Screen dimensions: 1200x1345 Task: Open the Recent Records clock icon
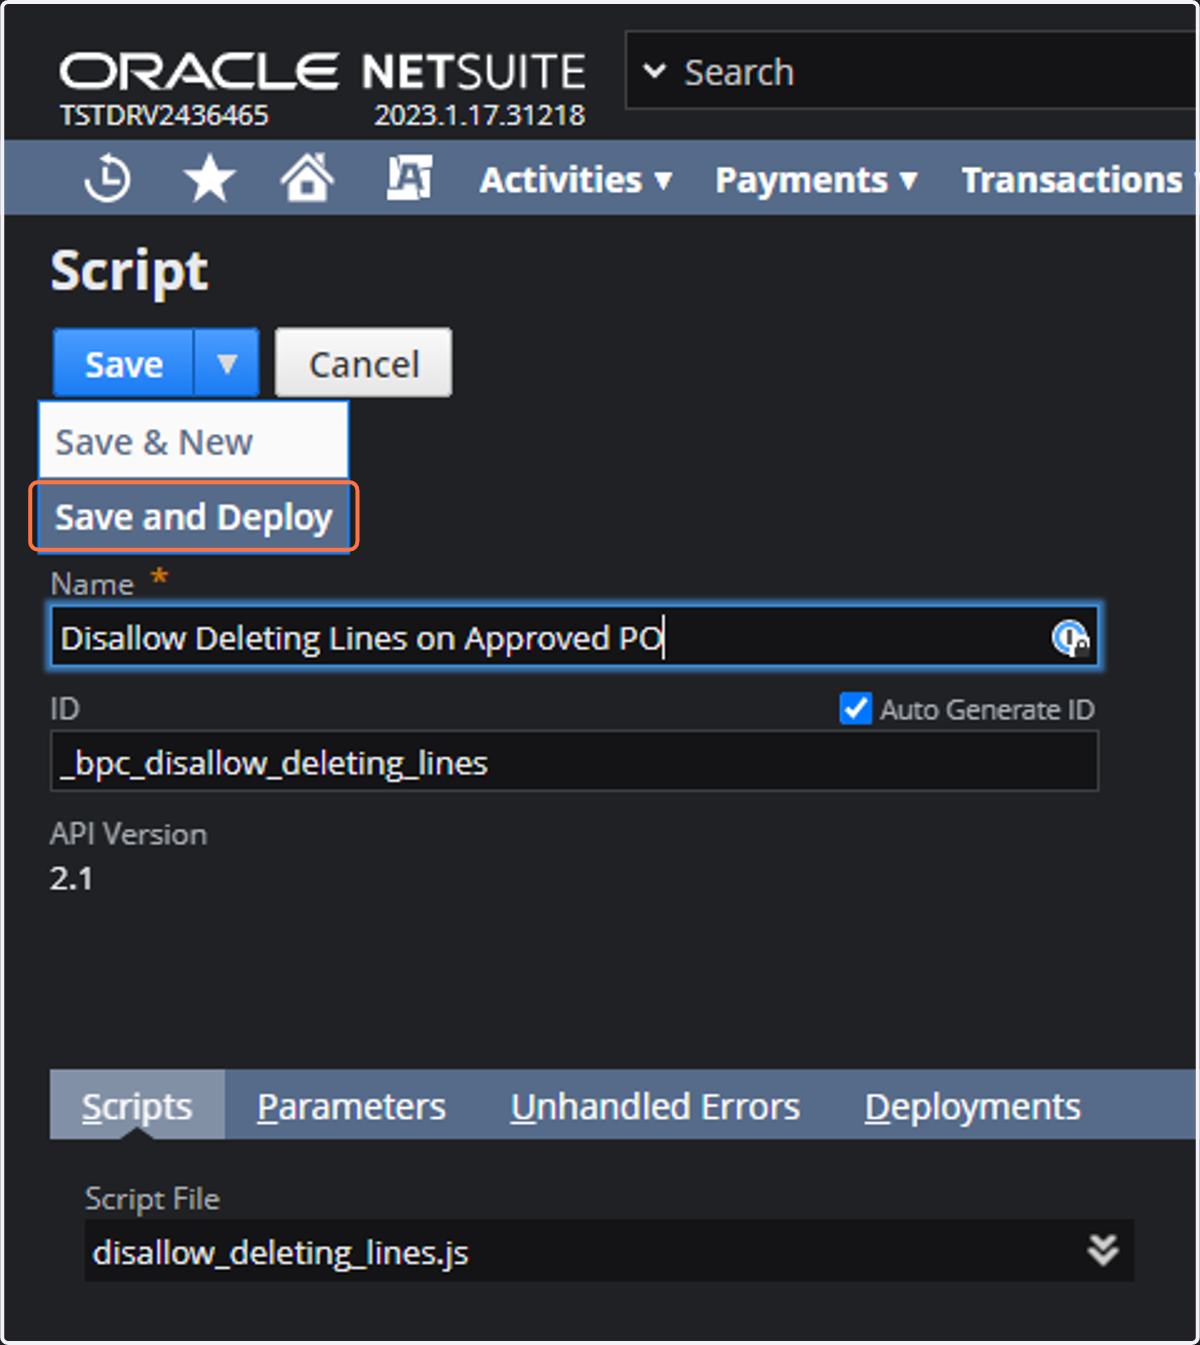[x=107, y=179]
